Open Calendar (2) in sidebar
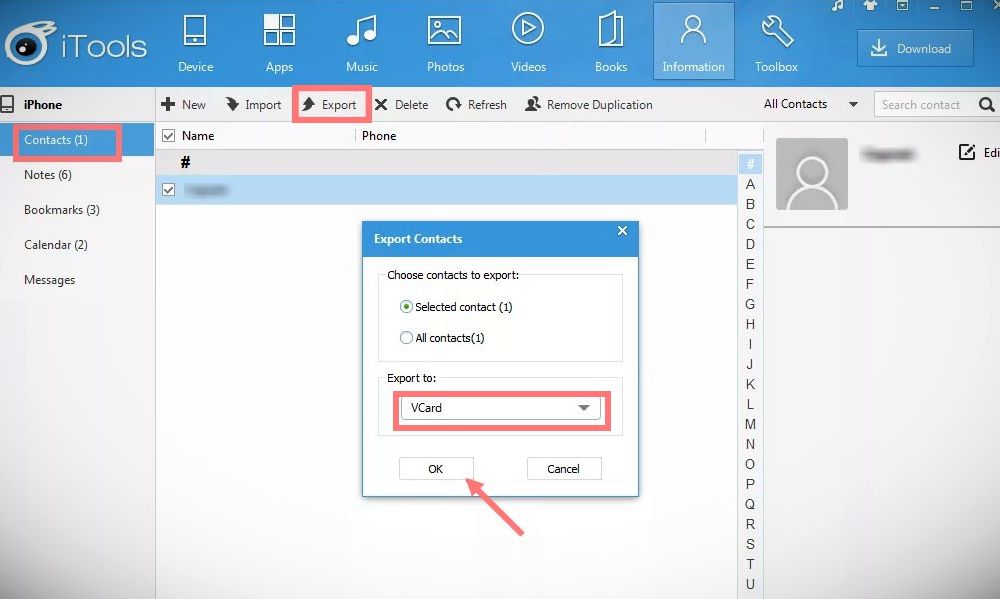 click(56, 245)
